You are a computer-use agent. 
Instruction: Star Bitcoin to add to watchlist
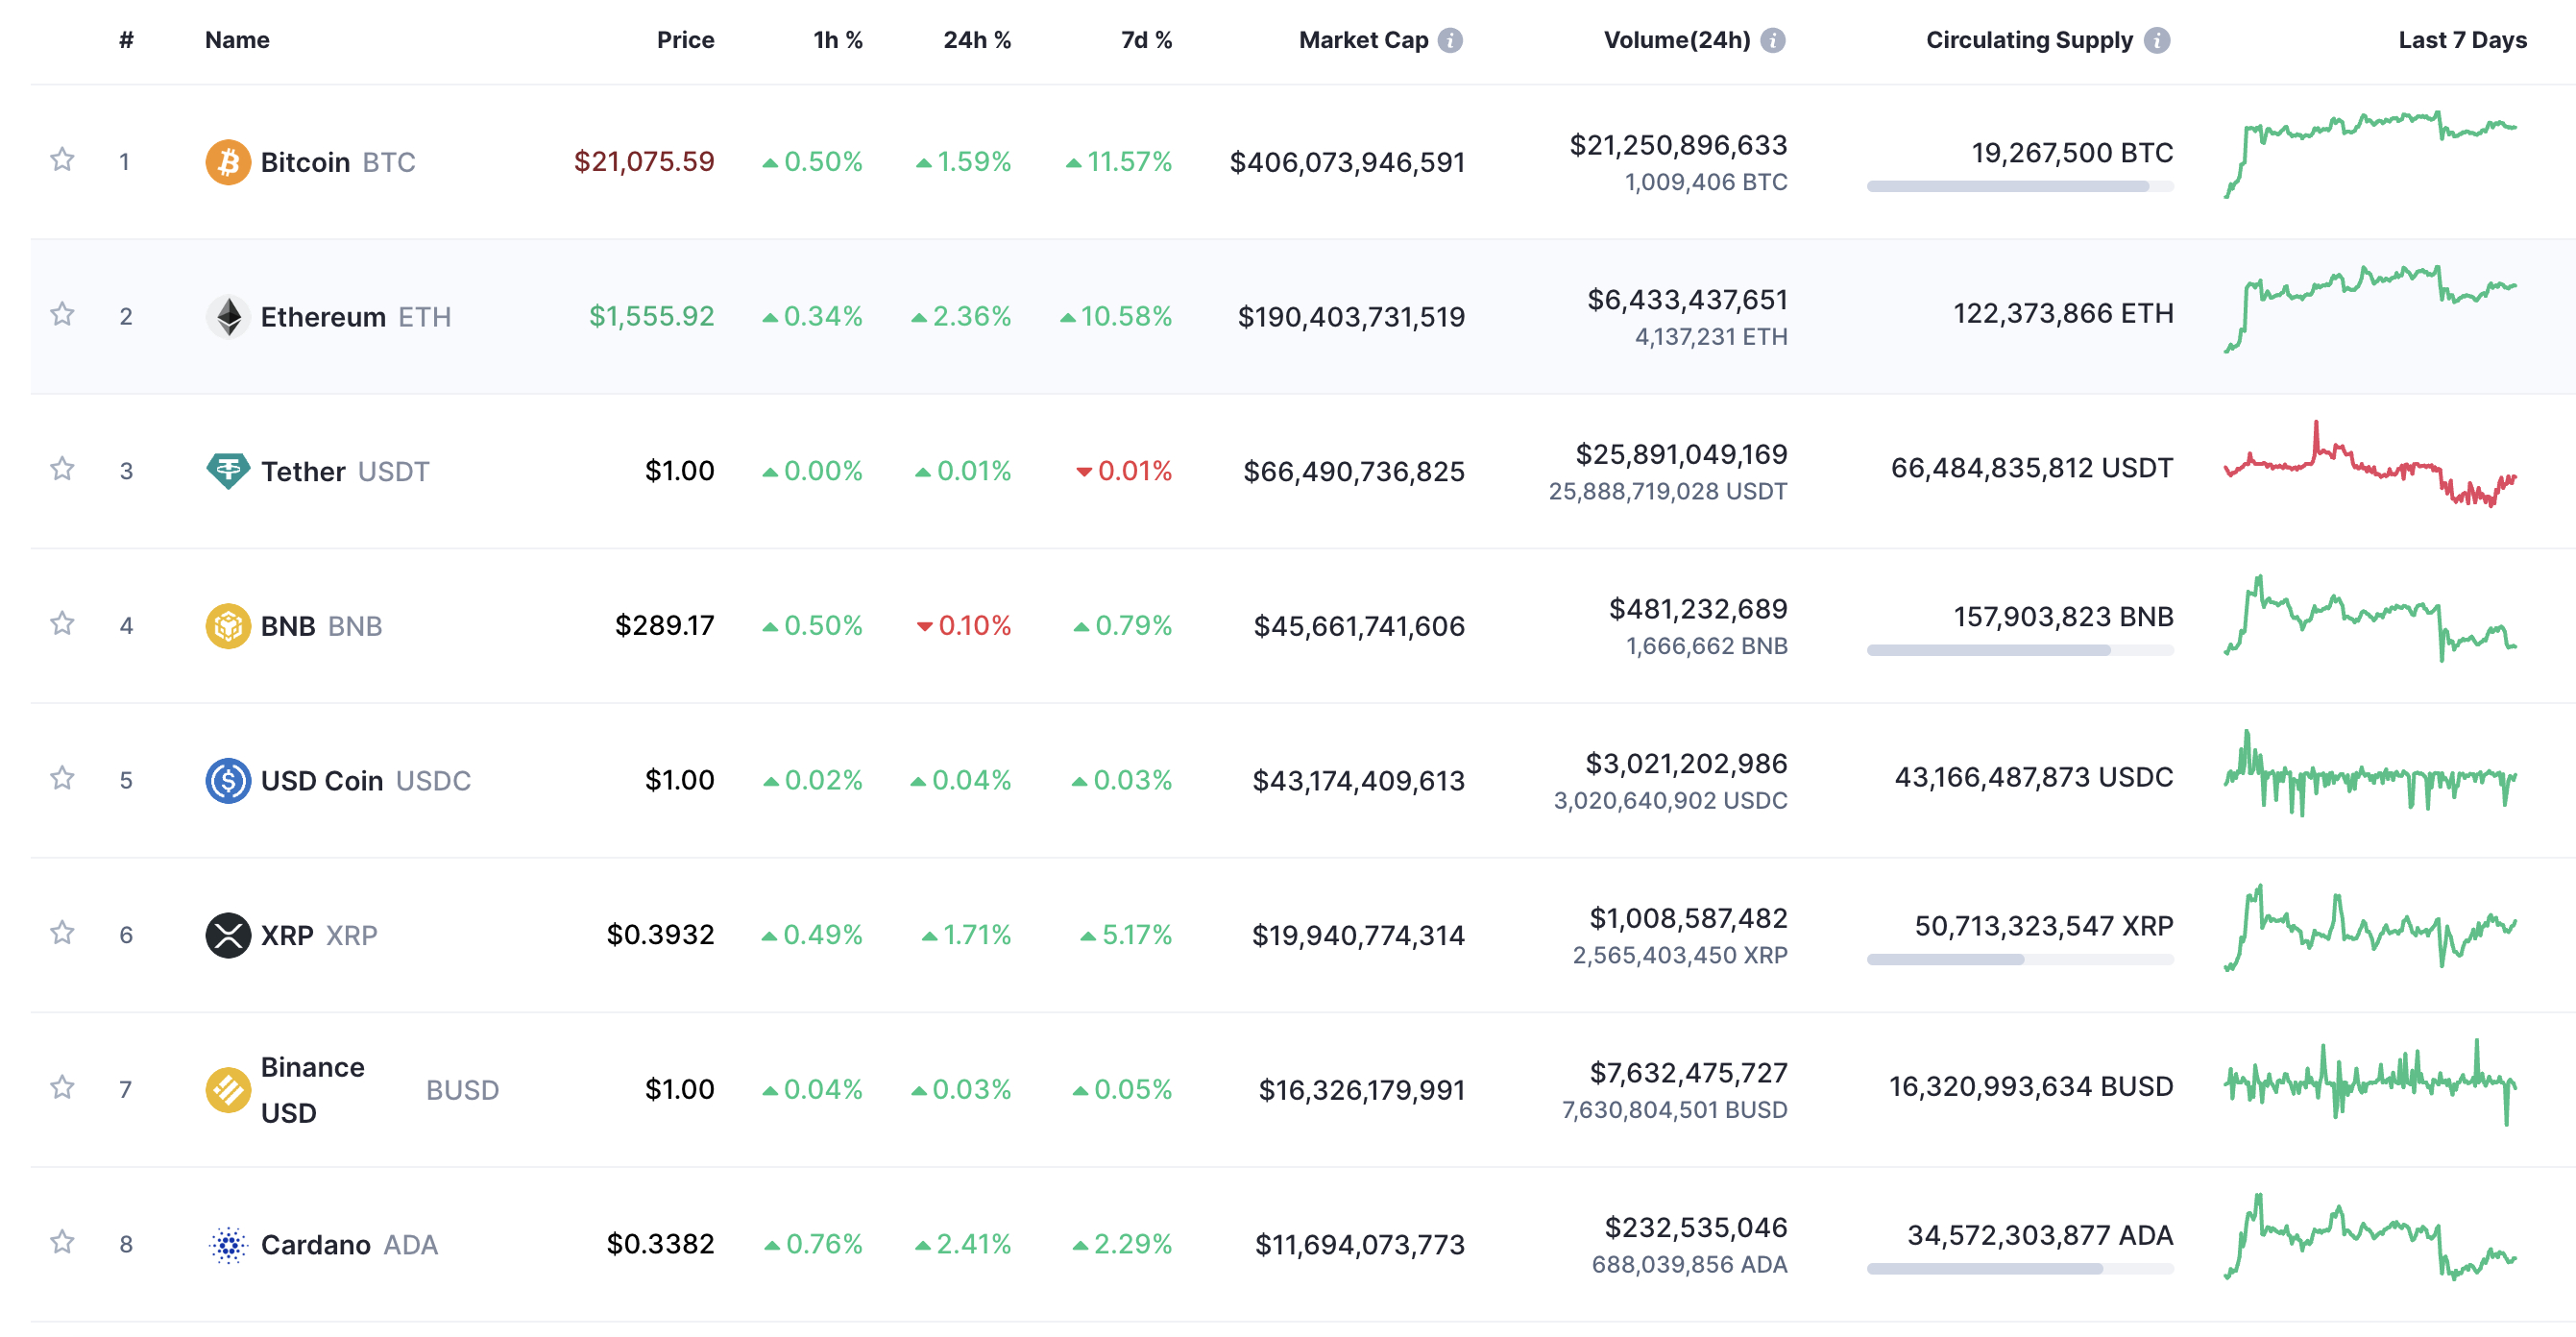[x=62, y=160]
